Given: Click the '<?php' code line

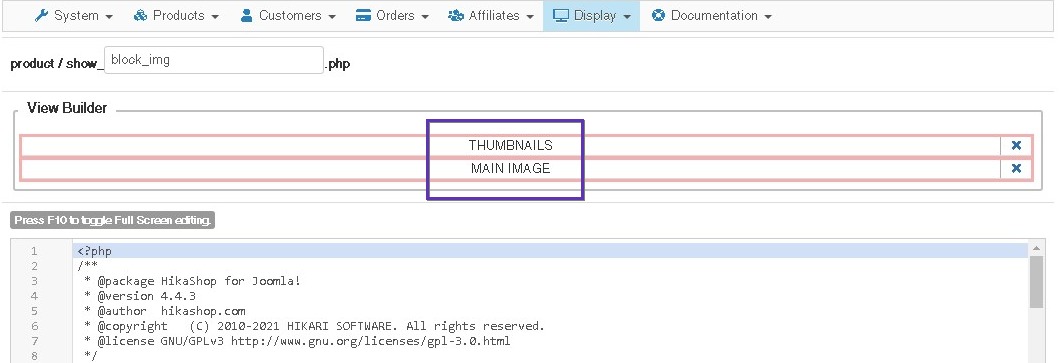Looking at the screenshot, I should tap(94, 251).
